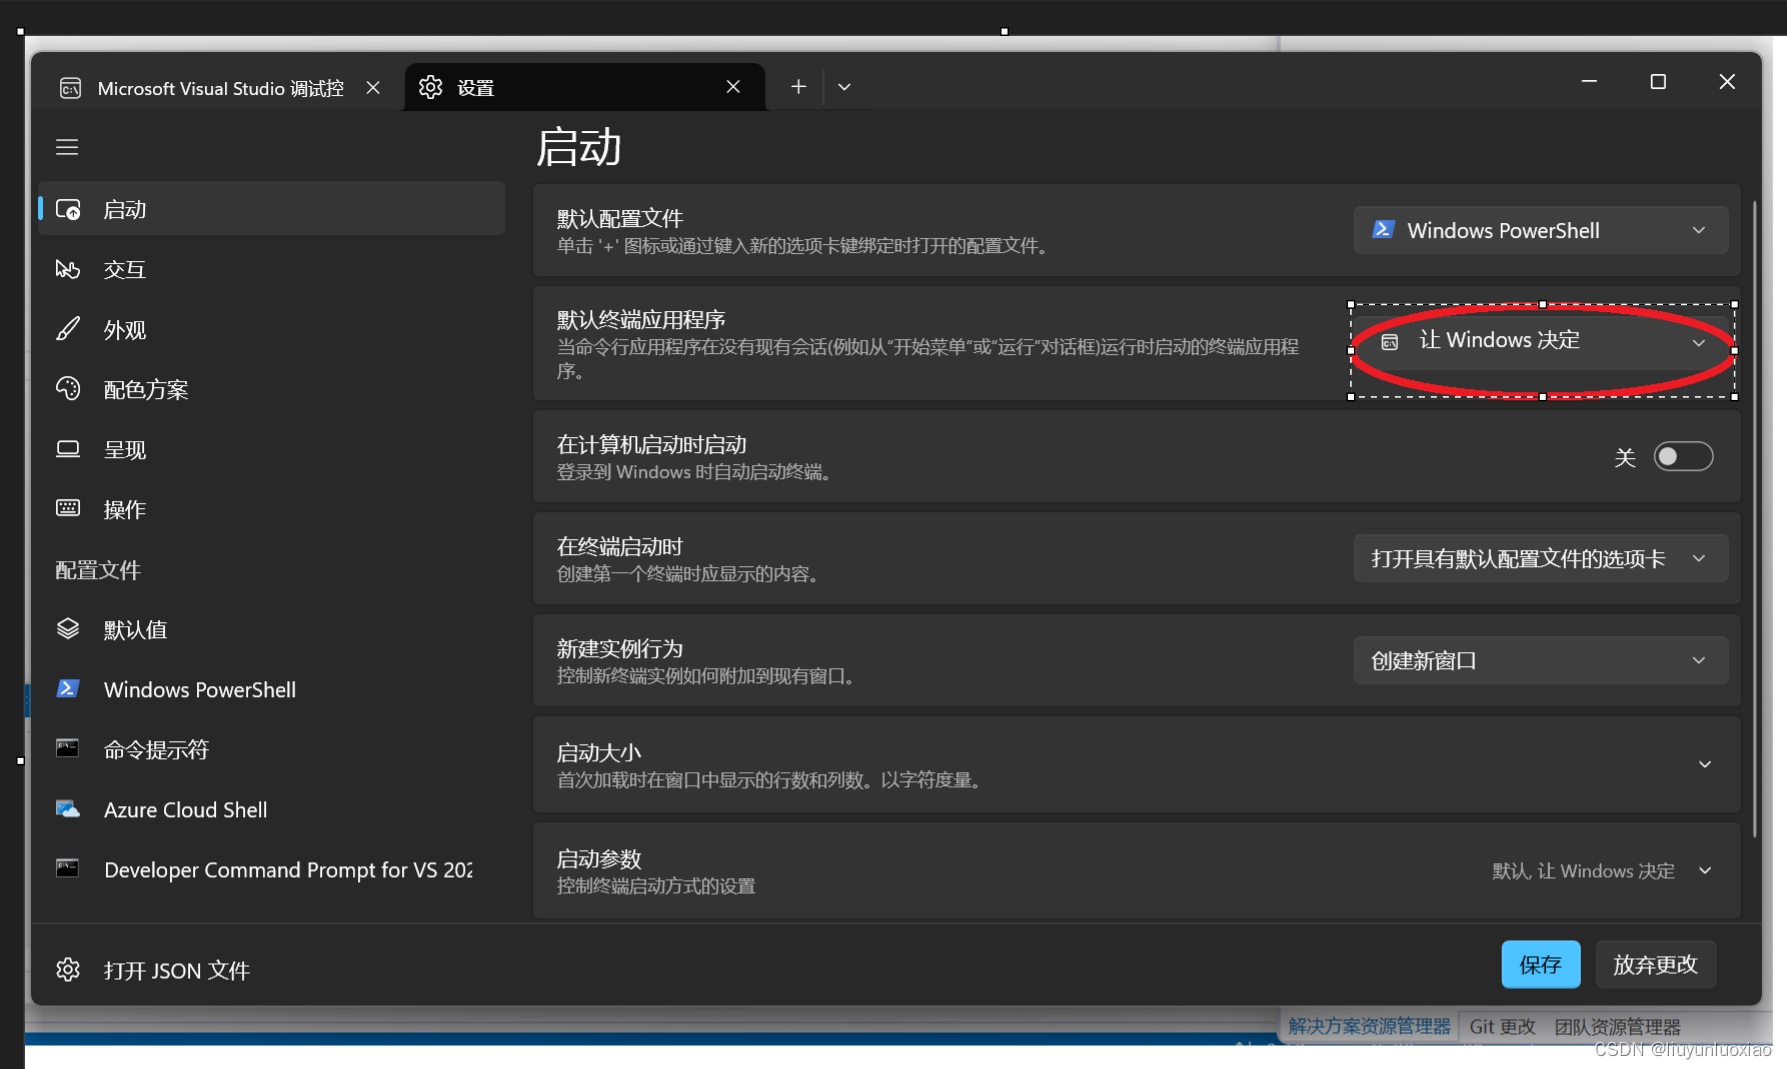Screen dimensions: 1787x1069
Task: Expand the launch size section
Action: point(1137,764)
